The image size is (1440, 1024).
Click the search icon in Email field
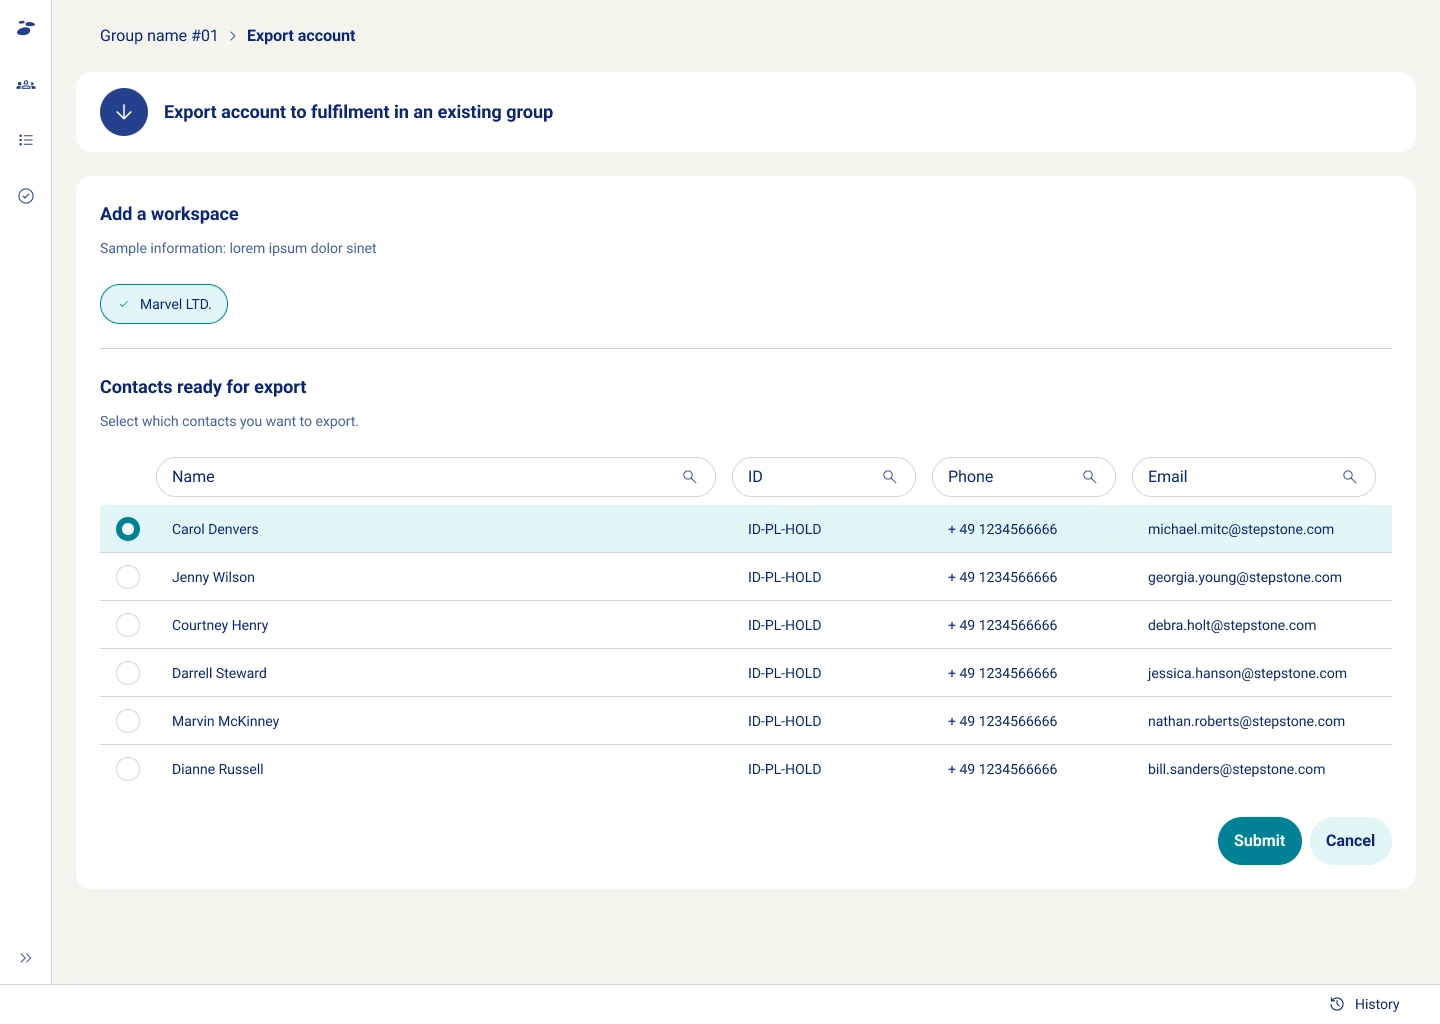coord(1349,477)
